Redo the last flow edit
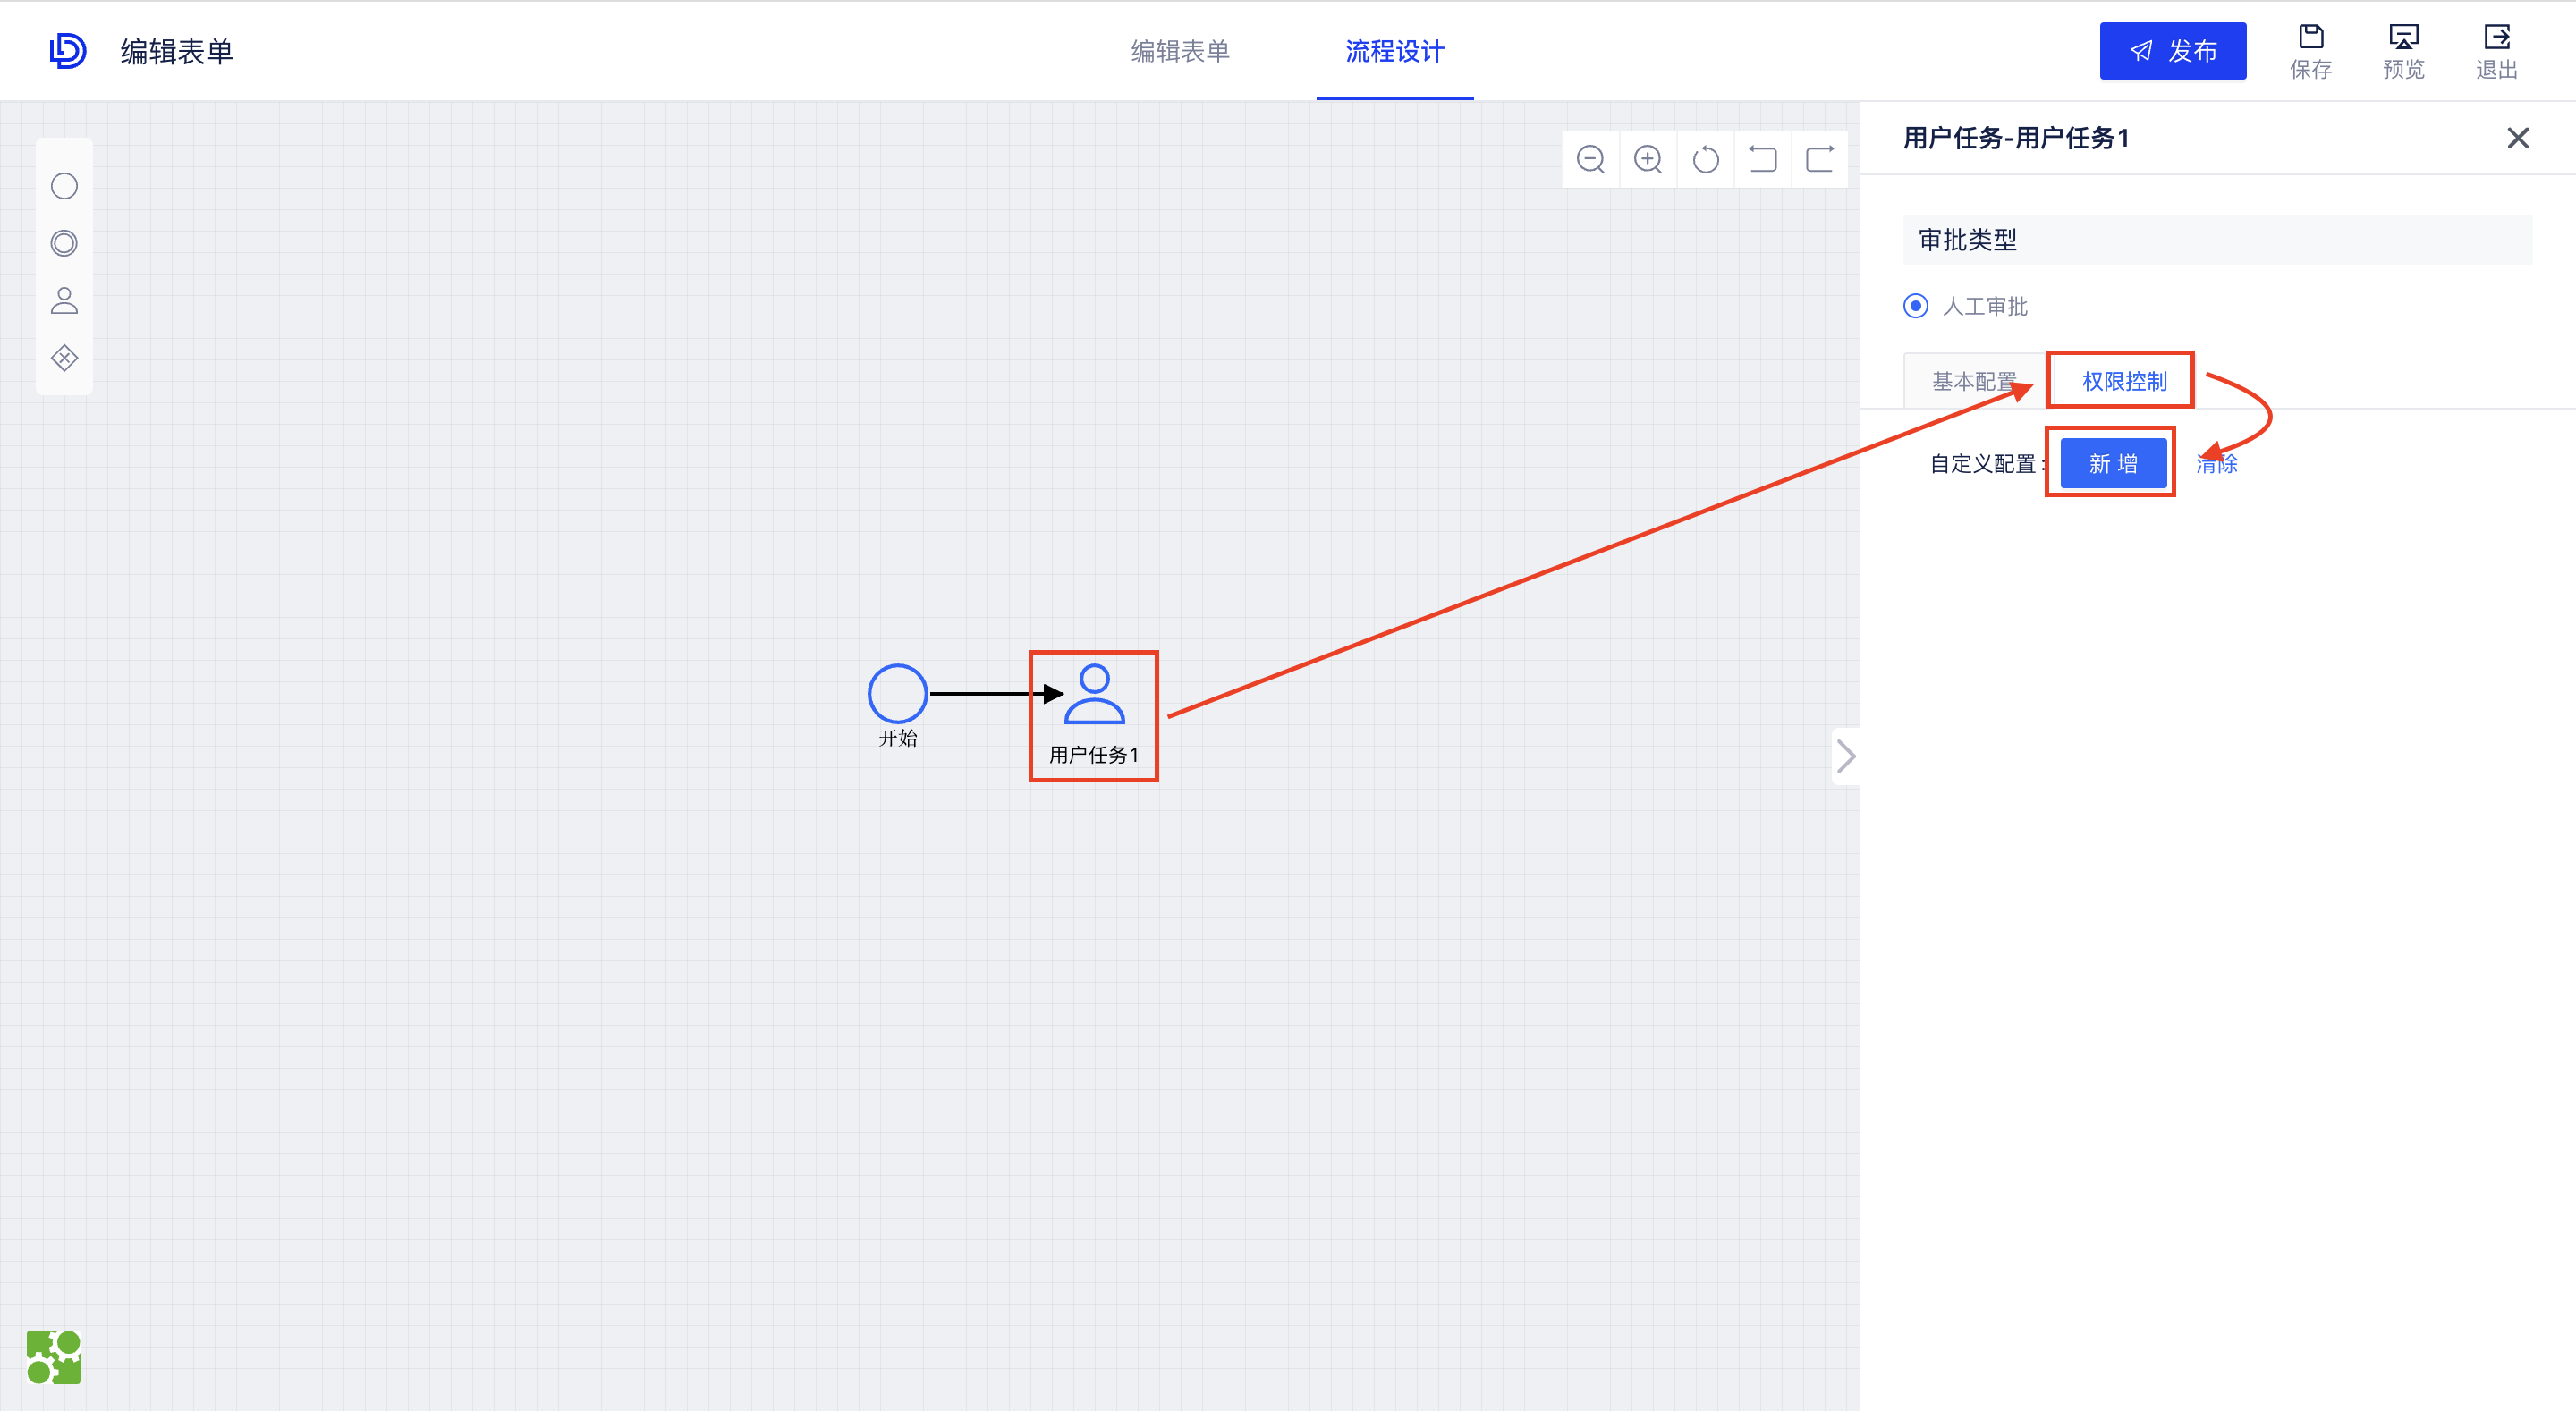The image size is (2576, 1411). click(x=1820, y=158)
